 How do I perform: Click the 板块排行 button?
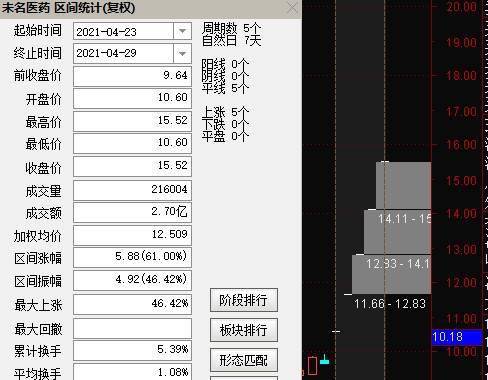coord(244,330)
